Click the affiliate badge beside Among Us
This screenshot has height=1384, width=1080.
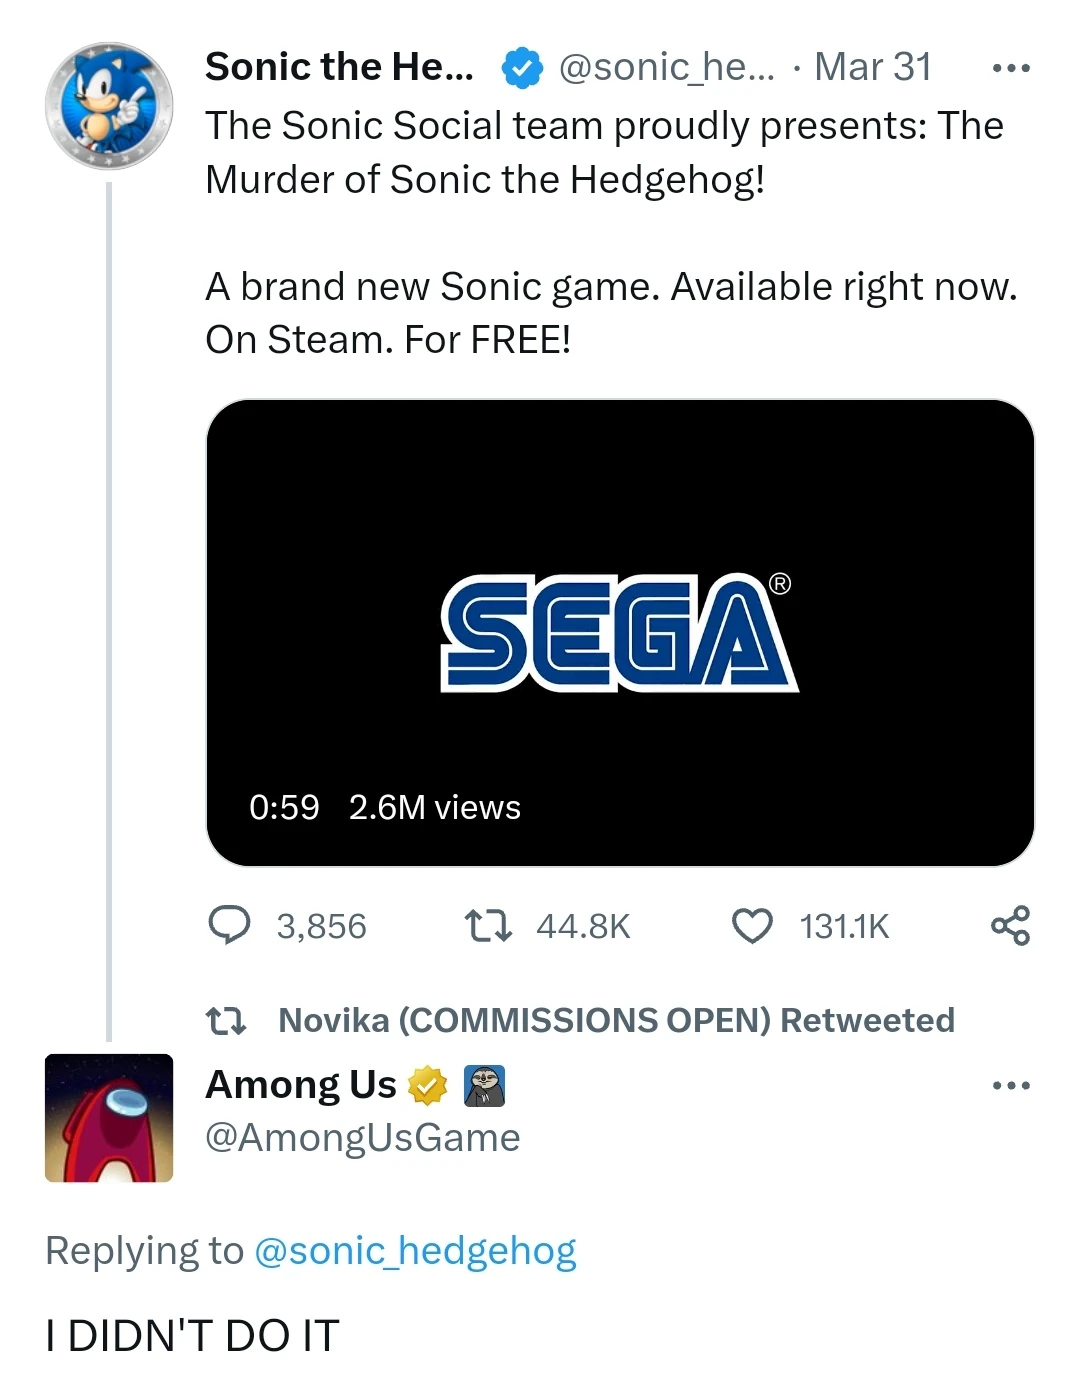click(485, 1086)
